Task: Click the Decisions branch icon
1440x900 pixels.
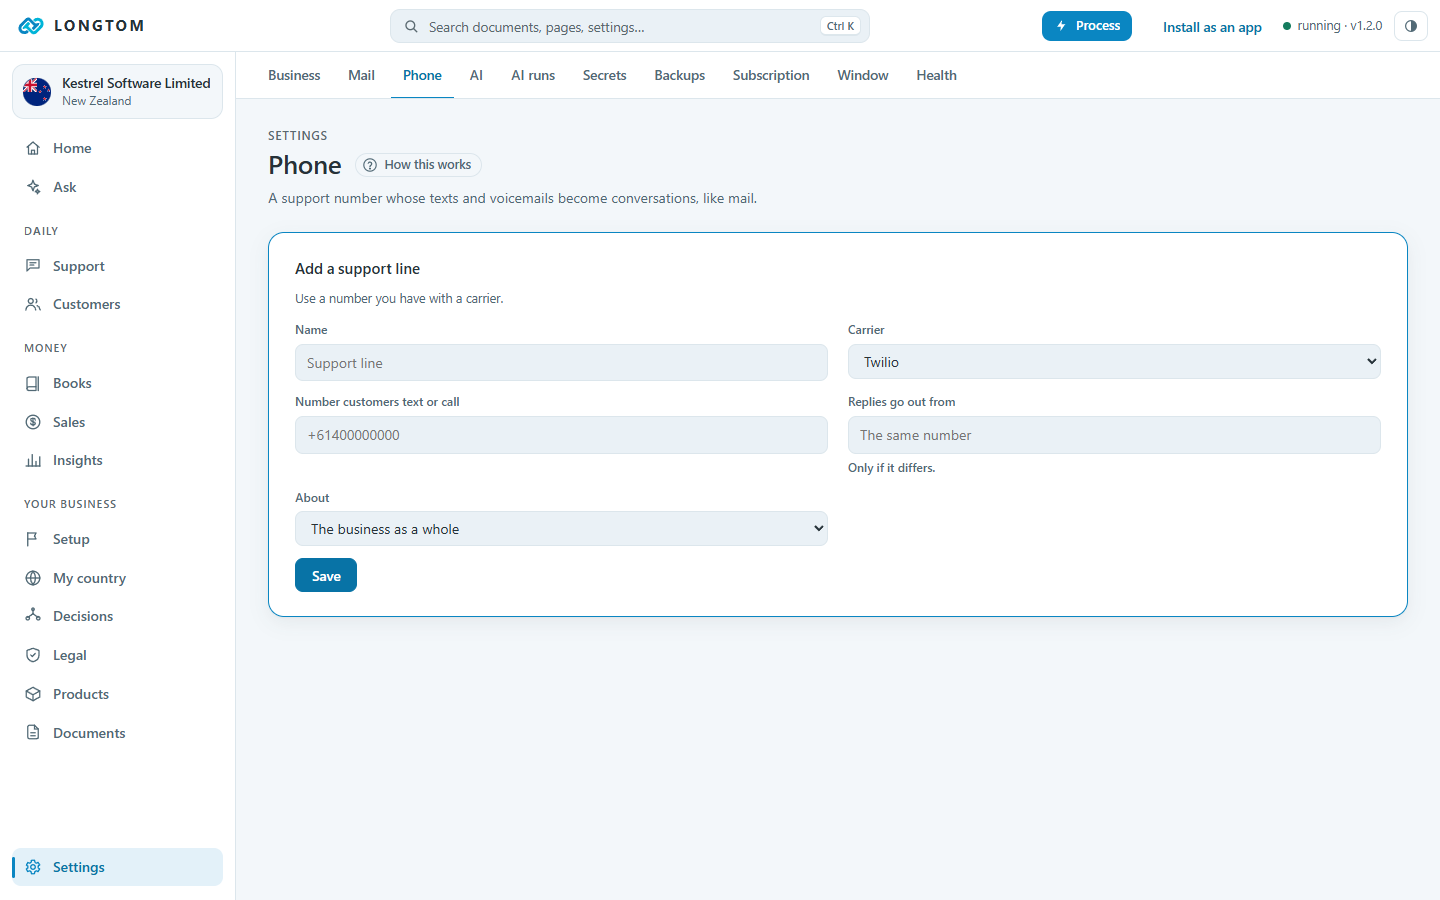Action: point(33,616)
